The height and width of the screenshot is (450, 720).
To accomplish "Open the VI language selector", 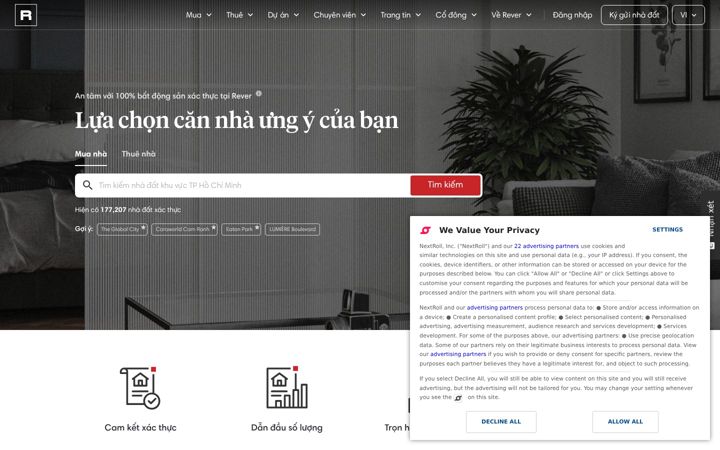I will pyautogui.click(x=688, y=15).
